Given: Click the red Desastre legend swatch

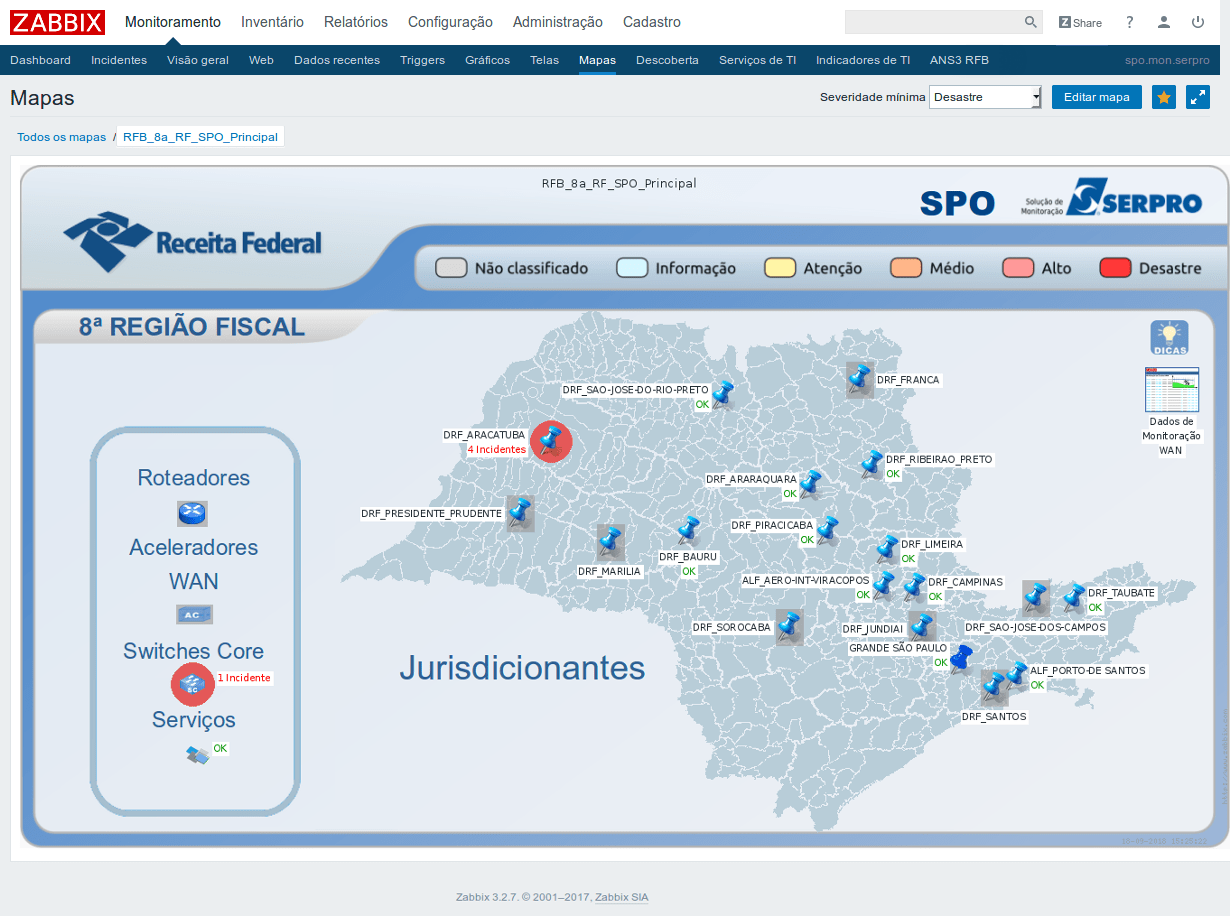Looking at the screenshot, I should pos(1113,268).
